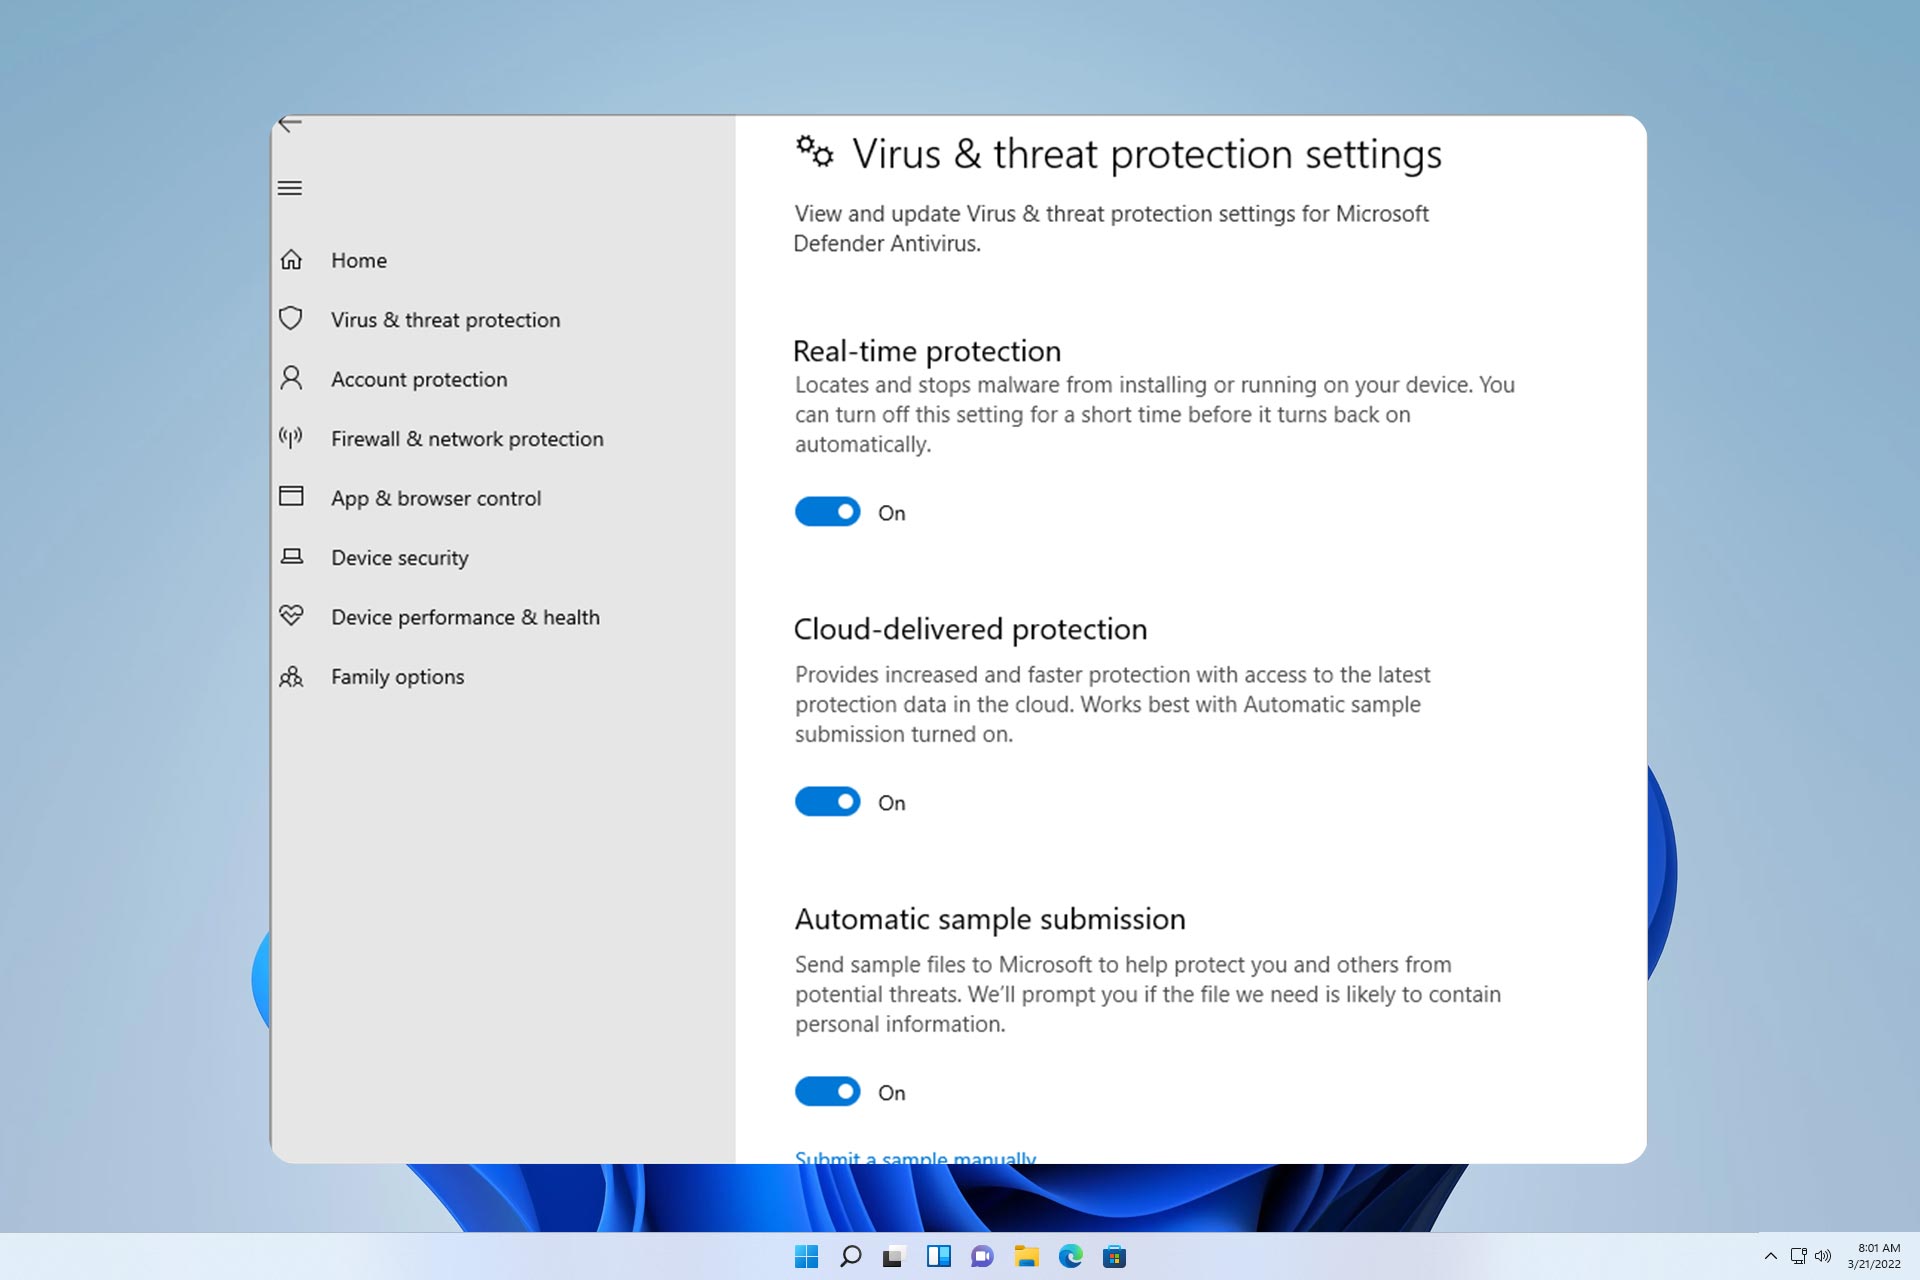Open Widgets from the taskbar
Screen dimensions: 1920x1280
938,1257
